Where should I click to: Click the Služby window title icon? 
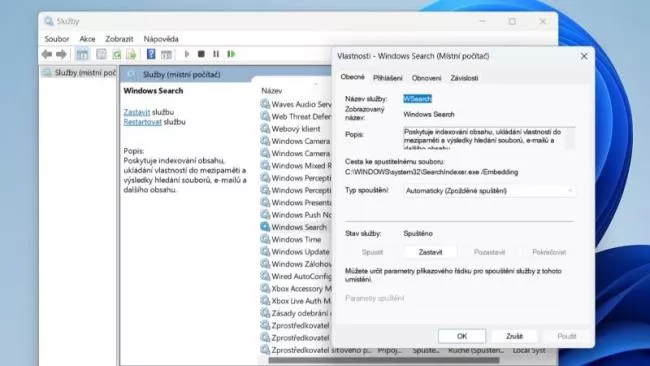[49, 21]
